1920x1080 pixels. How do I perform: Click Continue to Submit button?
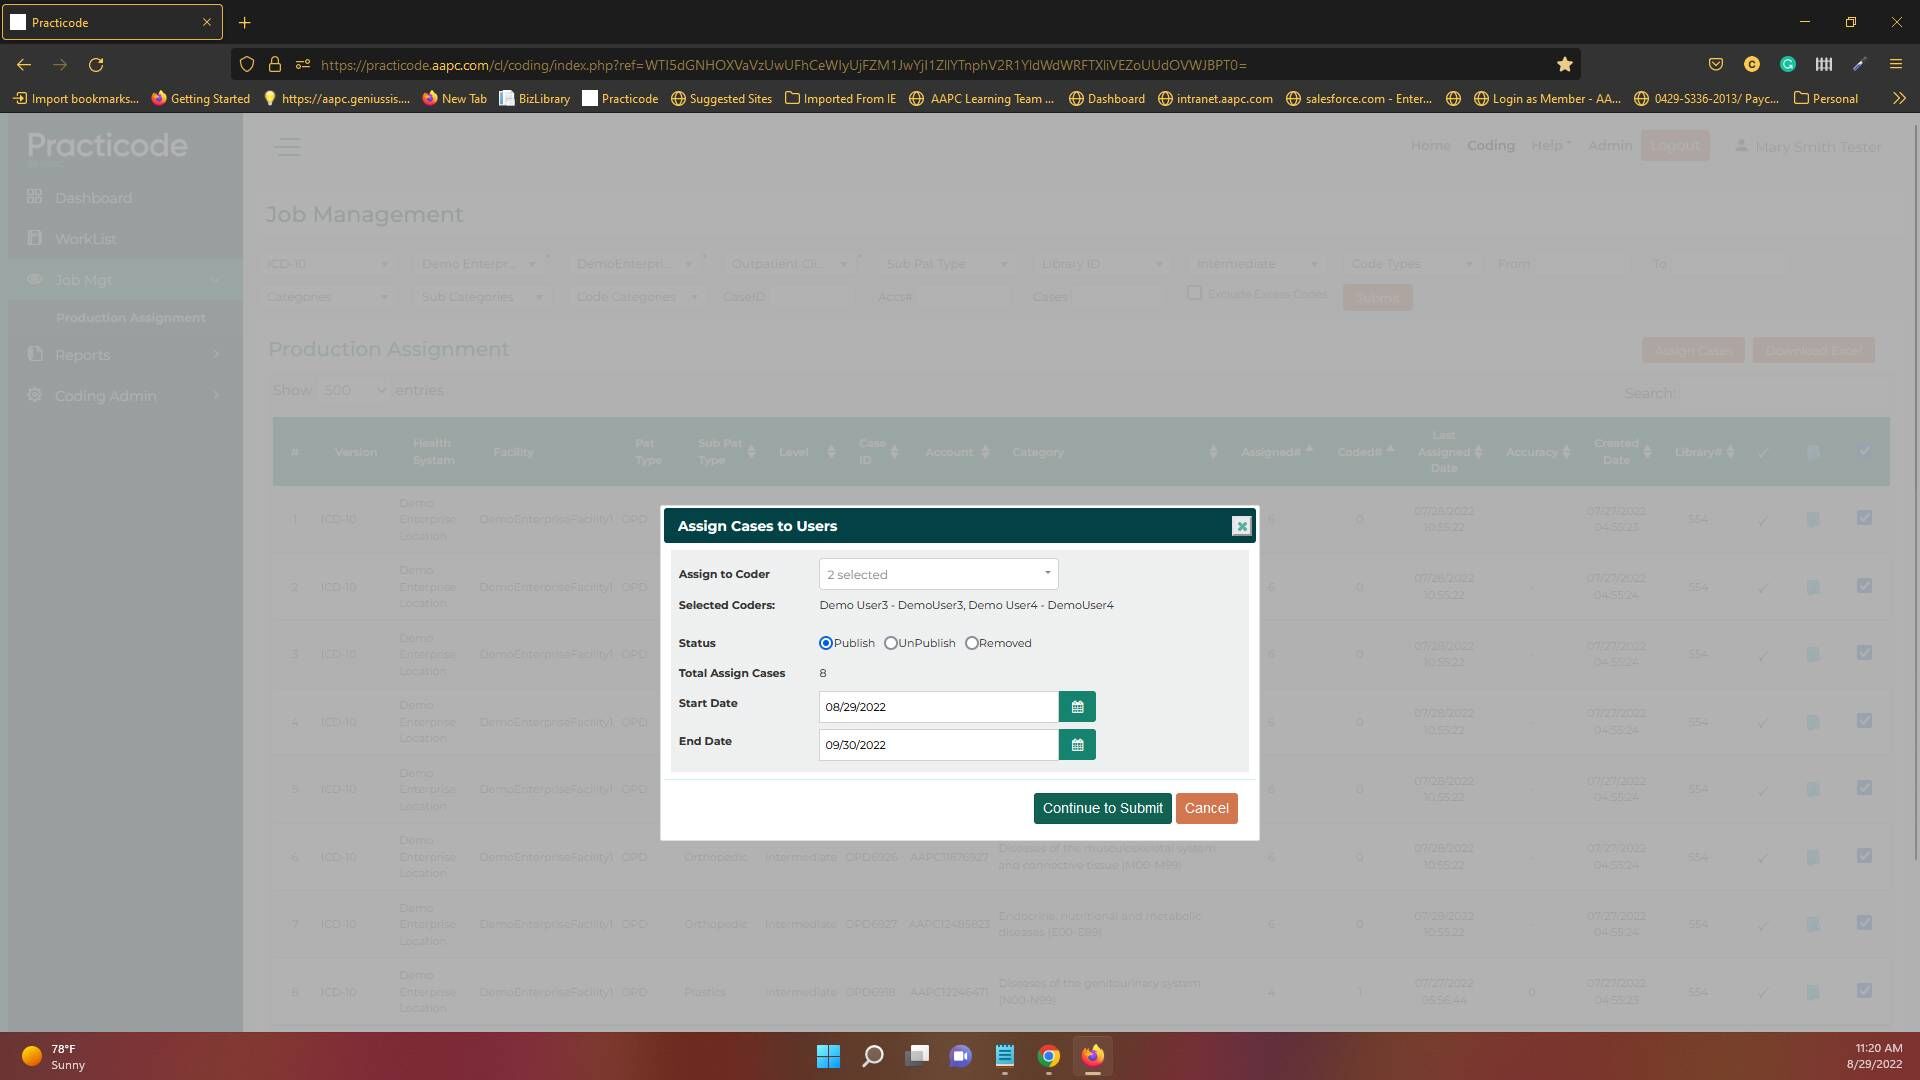[x=1102, y=808]
